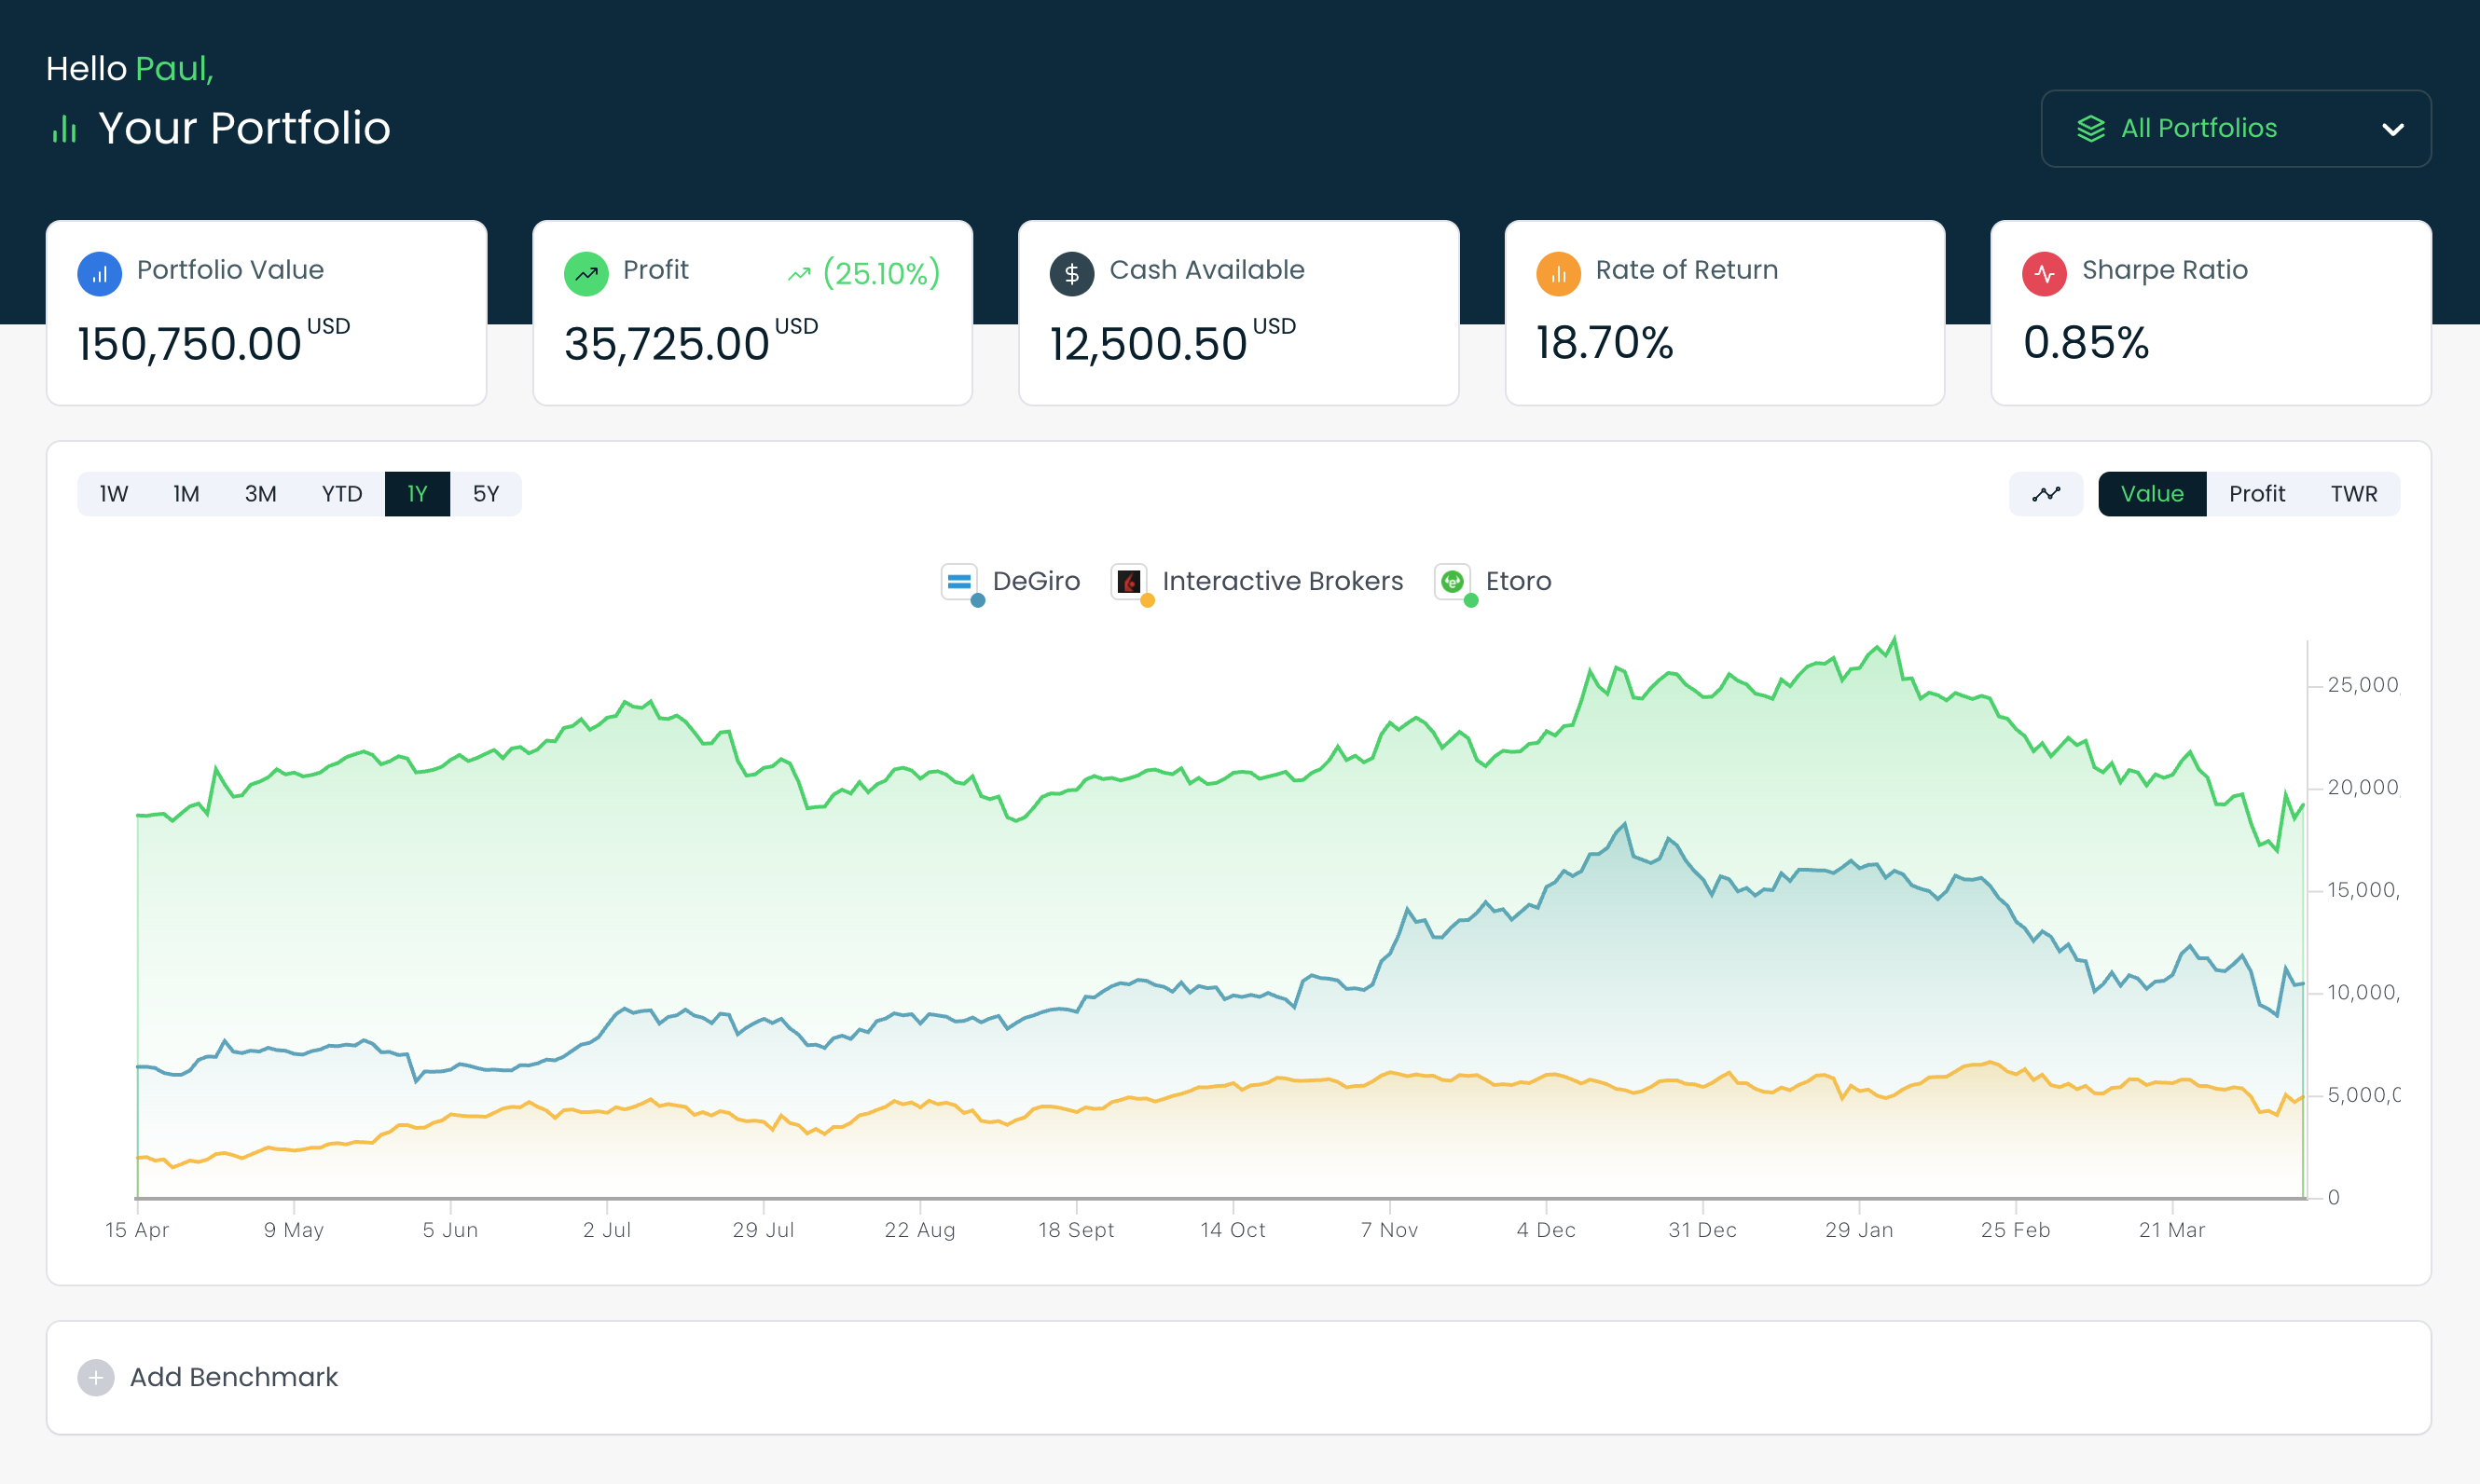Viewport: 2480px width, 1484px height.
Task: Click the Rate of Return orange icon
Action: pyautogui.click(x=1558, y=273)
